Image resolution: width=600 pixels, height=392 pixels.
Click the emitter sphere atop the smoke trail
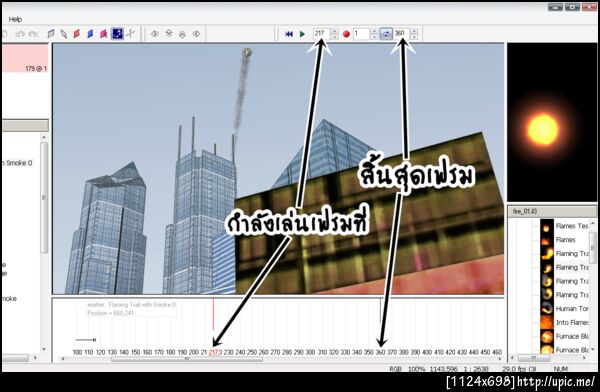pyautogui.click(x=247, y=52)
